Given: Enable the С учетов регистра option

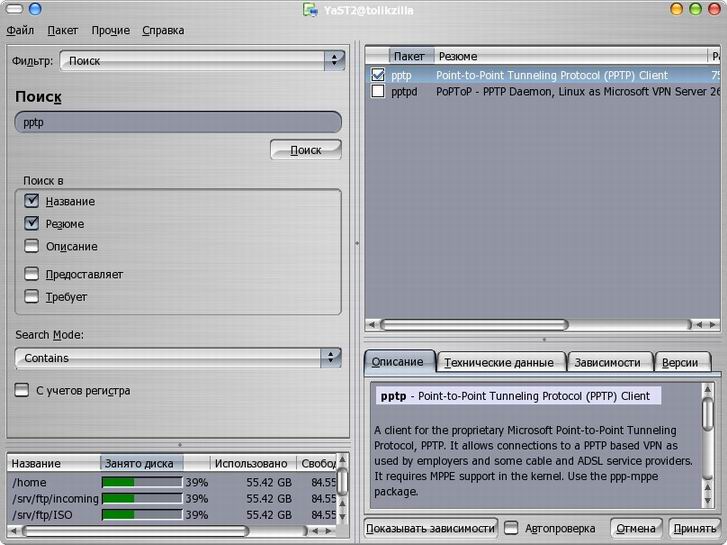Looking at the screenshot, I should click(22, 390).
